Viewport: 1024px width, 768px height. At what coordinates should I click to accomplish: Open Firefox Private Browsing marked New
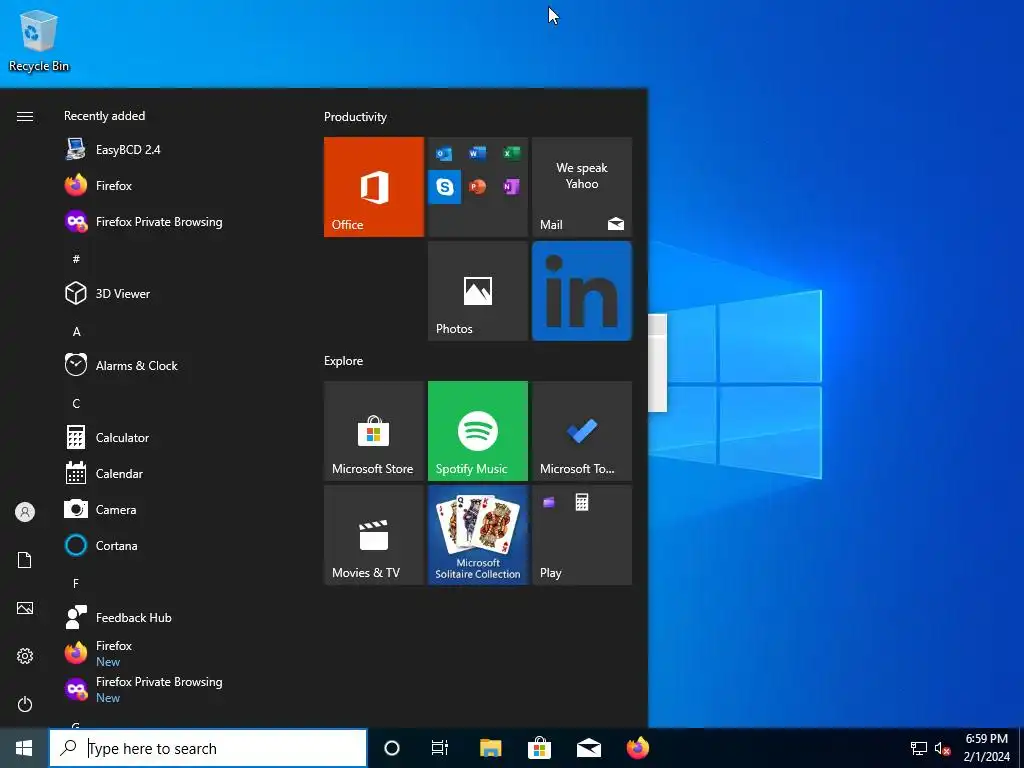point(176,688)
